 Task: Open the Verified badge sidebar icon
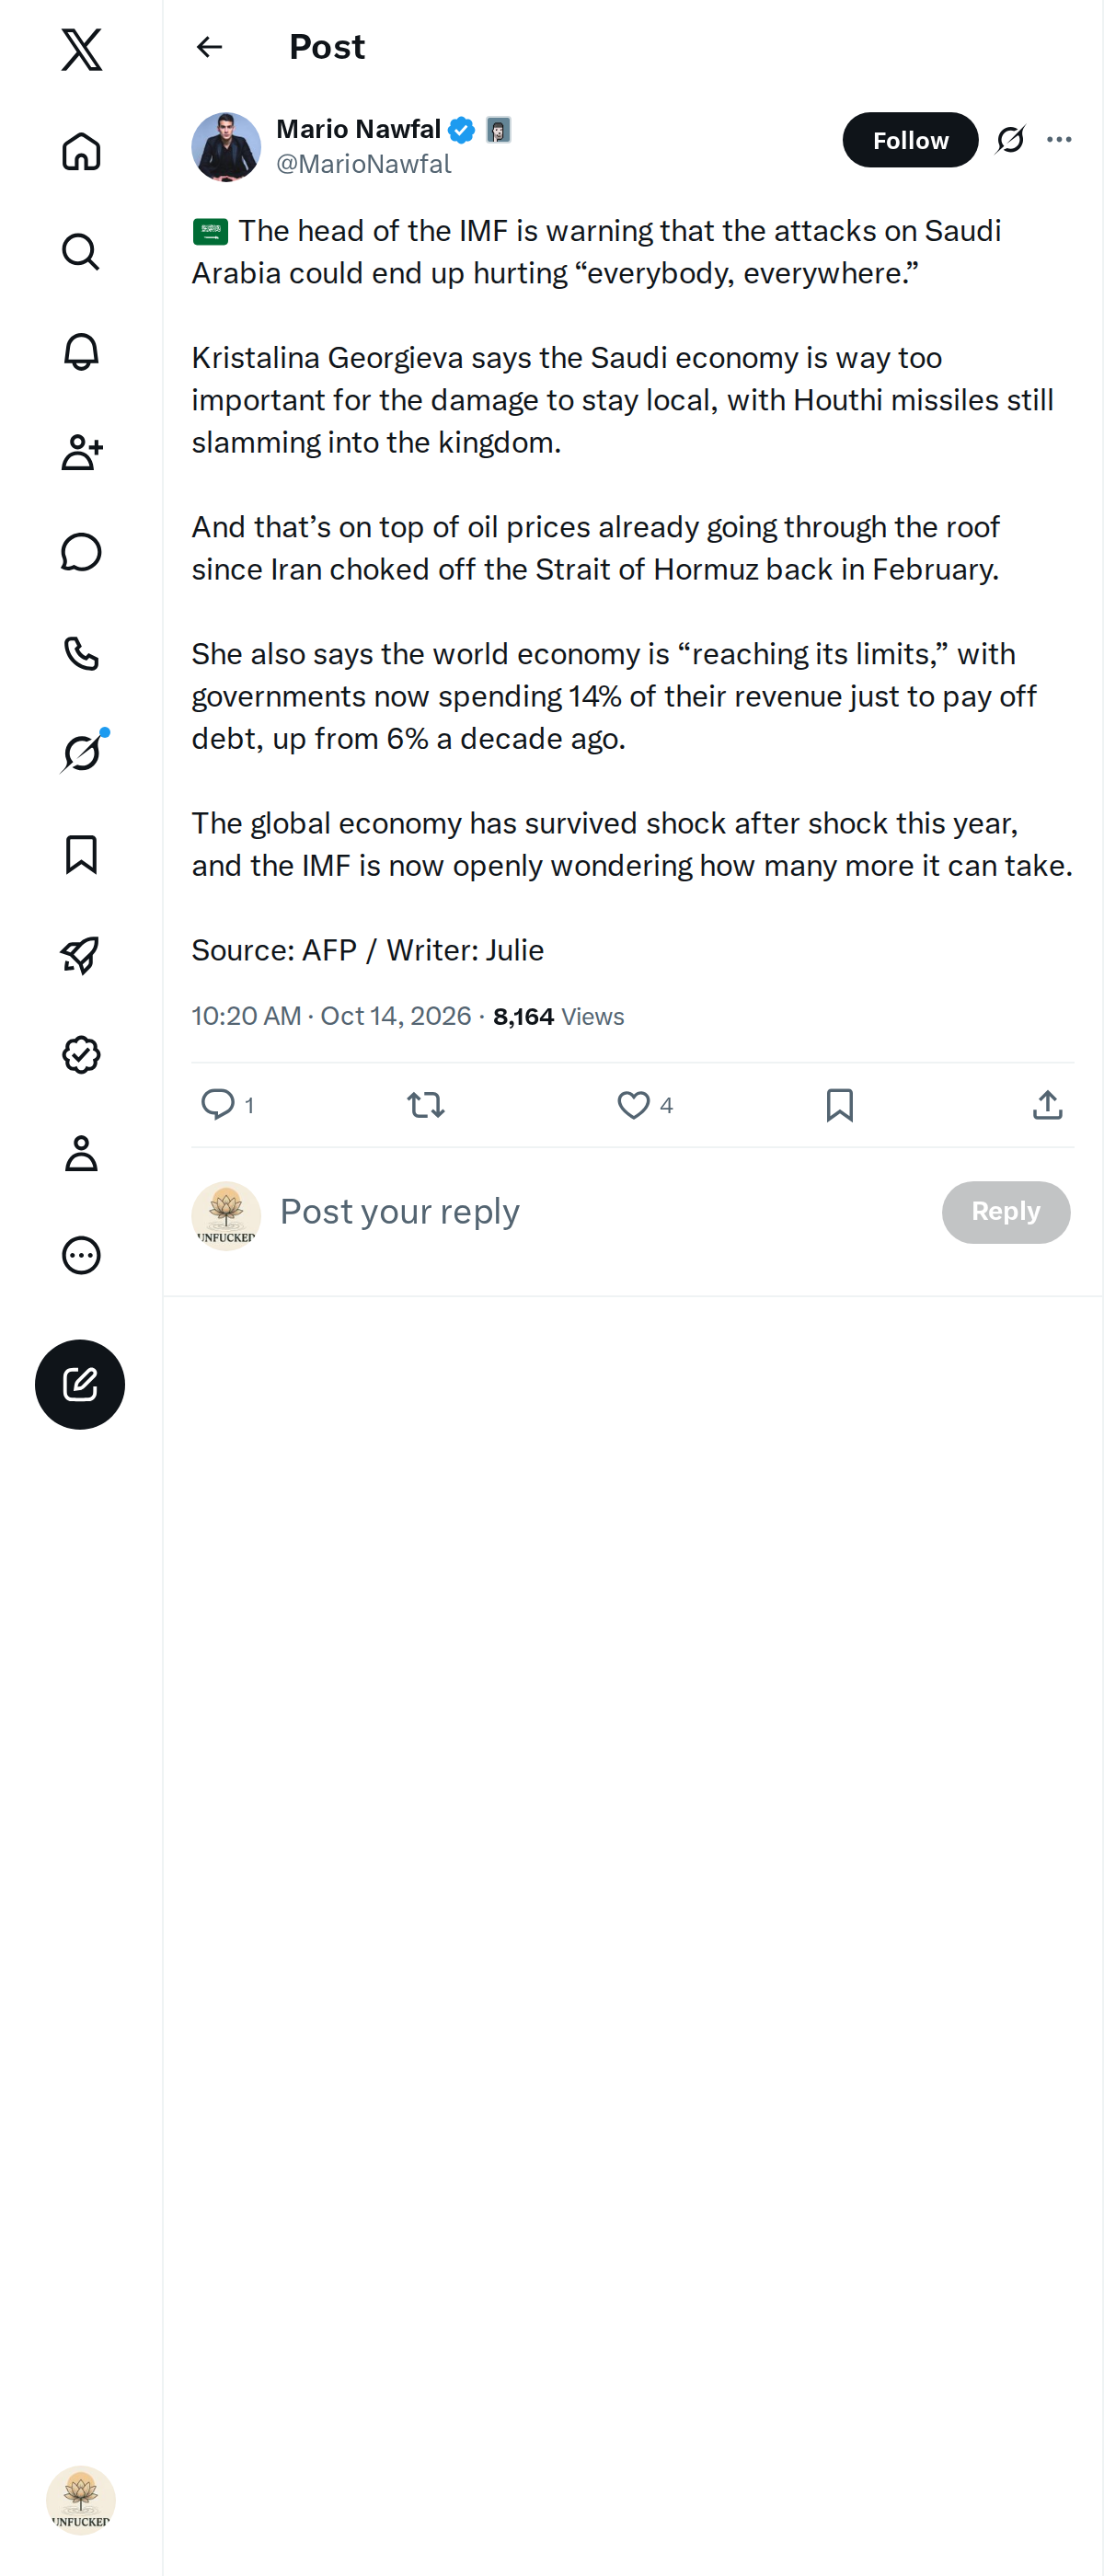[x=81, y=1054]
